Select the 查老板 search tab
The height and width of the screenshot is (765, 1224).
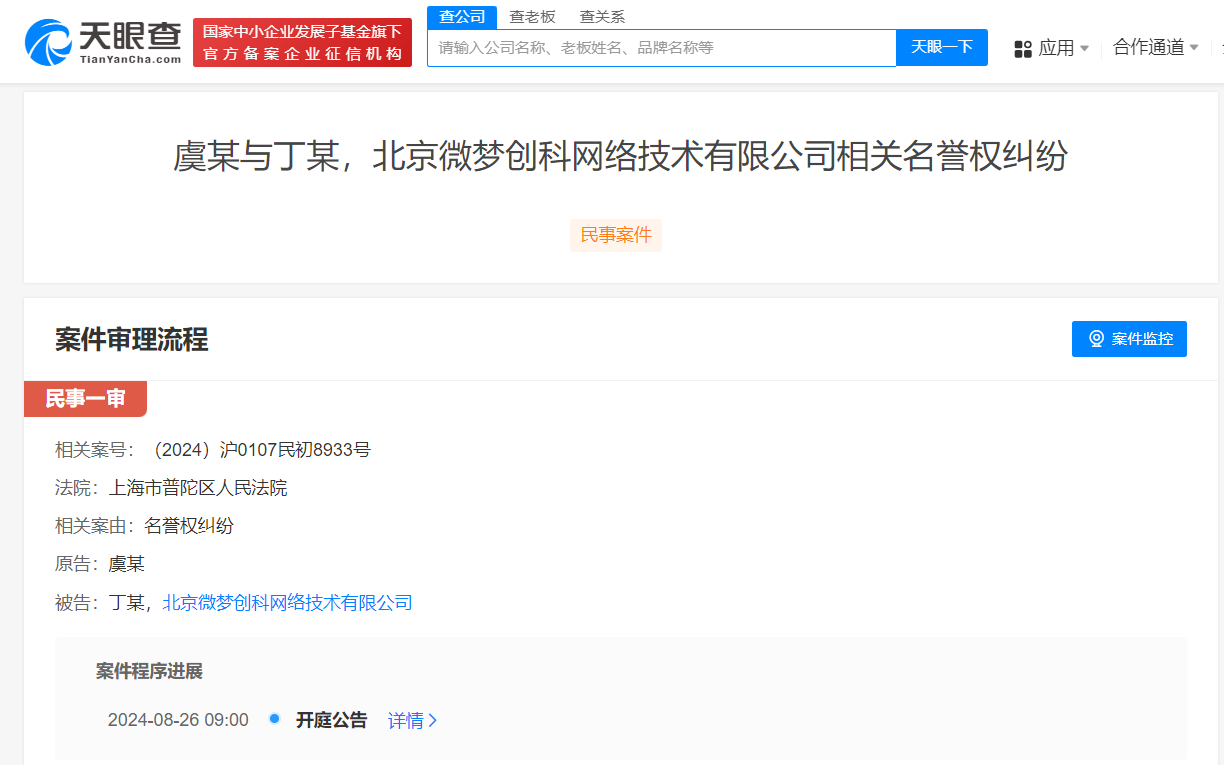pyautogui.click(x=532, y=16)
